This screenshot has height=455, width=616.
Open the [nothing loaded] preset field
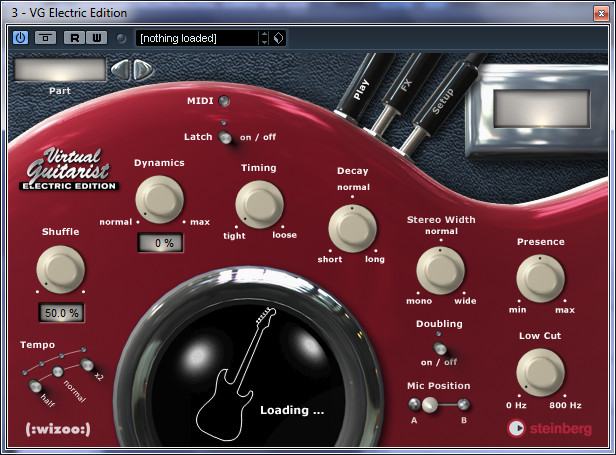coord(197,38)
